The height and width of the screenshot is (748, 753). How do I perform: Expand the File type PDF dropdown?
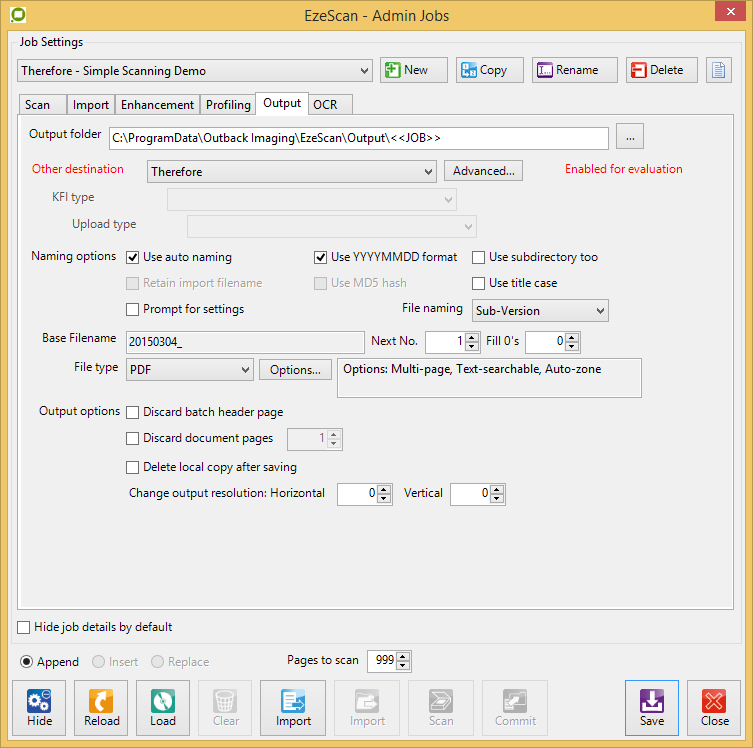(190, 370)
